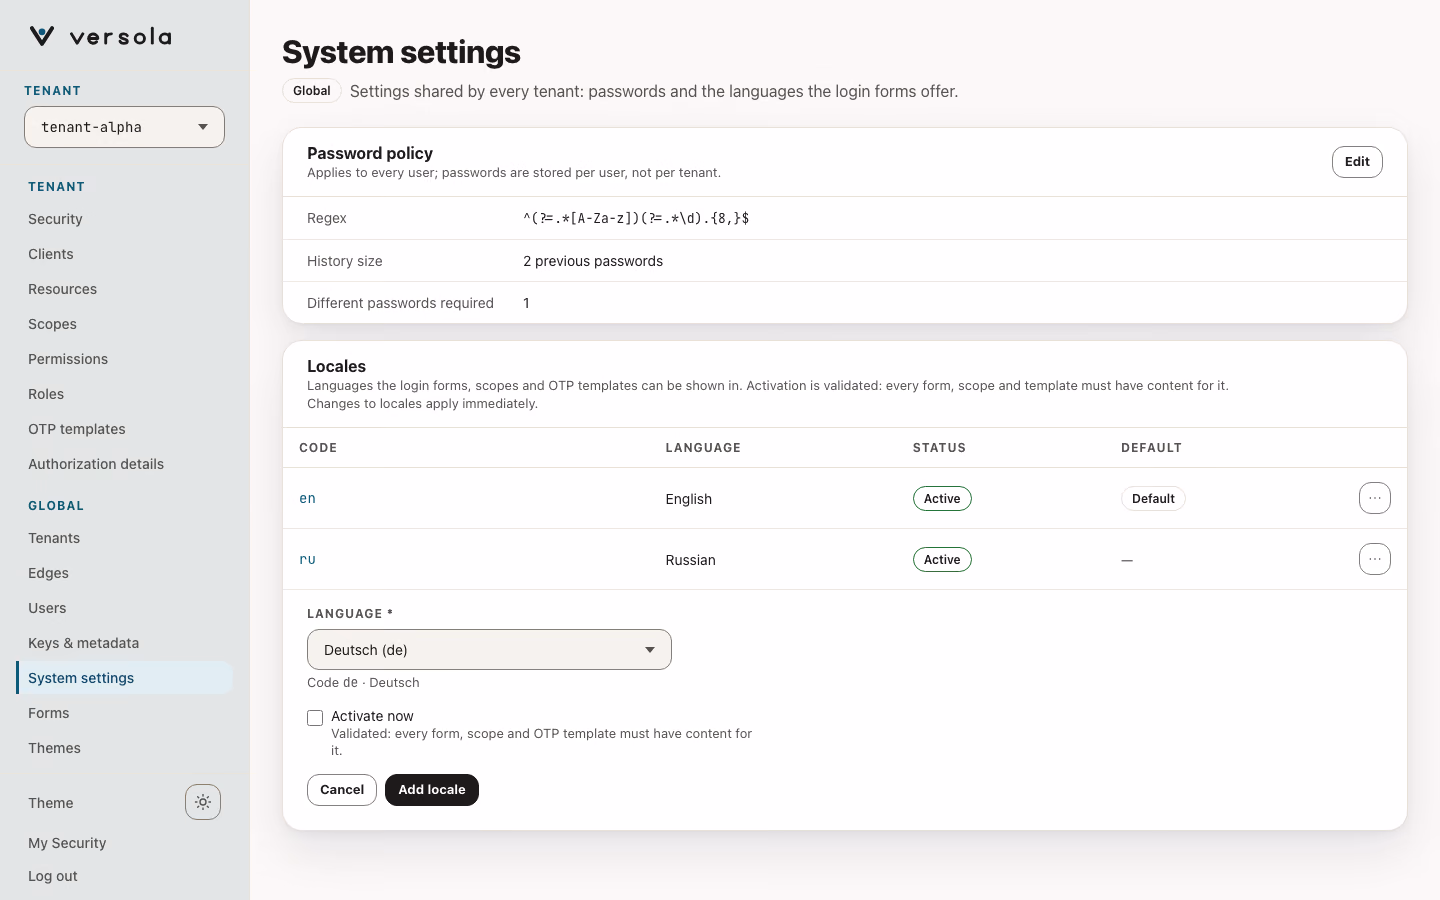Click the Default badge on the en row
The width and height of the screenshot is (1440, 900).
[x=1153, y=499]
